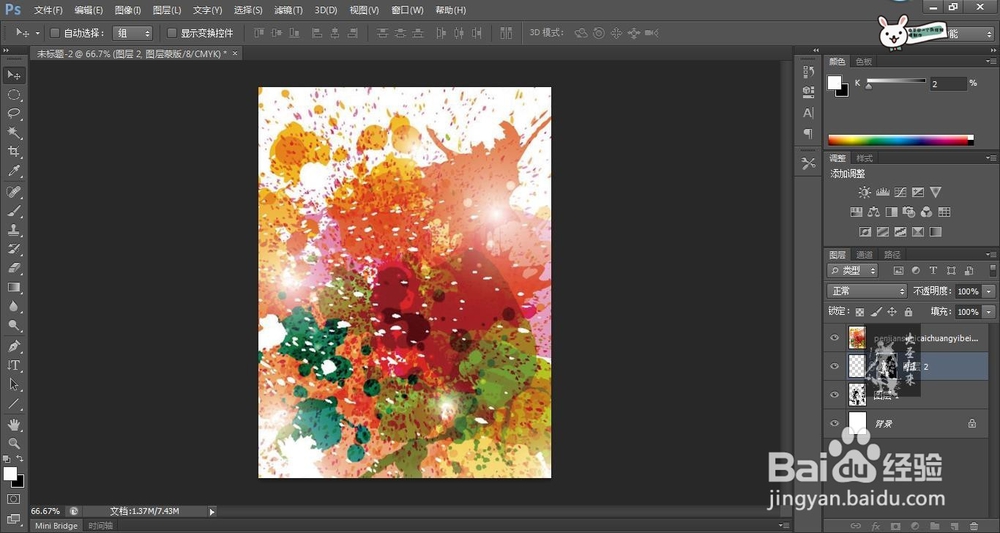Open the 文件(F) menu

pyautogui.click(x=48, y=10)
